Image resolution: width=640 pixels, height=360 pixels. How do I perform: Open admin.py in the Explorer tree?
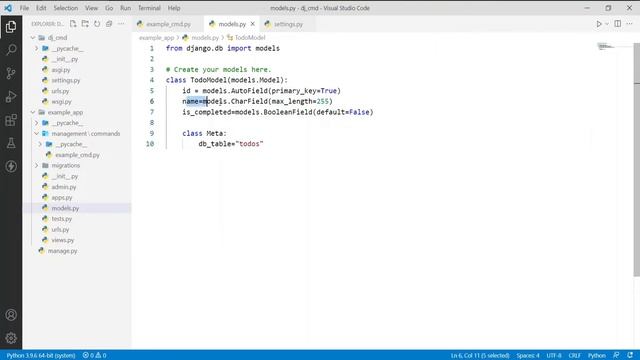pos(64,187)
